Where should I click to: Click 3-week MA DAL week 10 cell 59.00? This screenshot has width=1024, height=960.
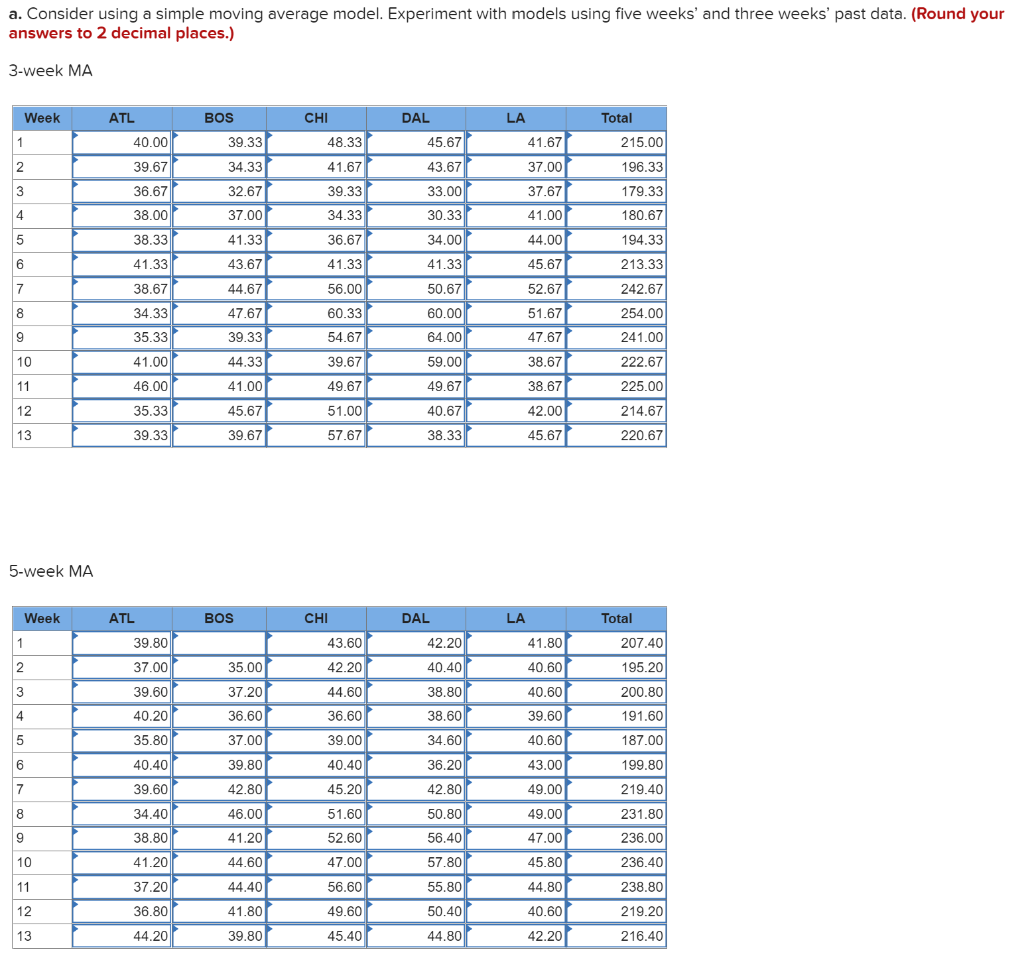(x=417, y=362)
